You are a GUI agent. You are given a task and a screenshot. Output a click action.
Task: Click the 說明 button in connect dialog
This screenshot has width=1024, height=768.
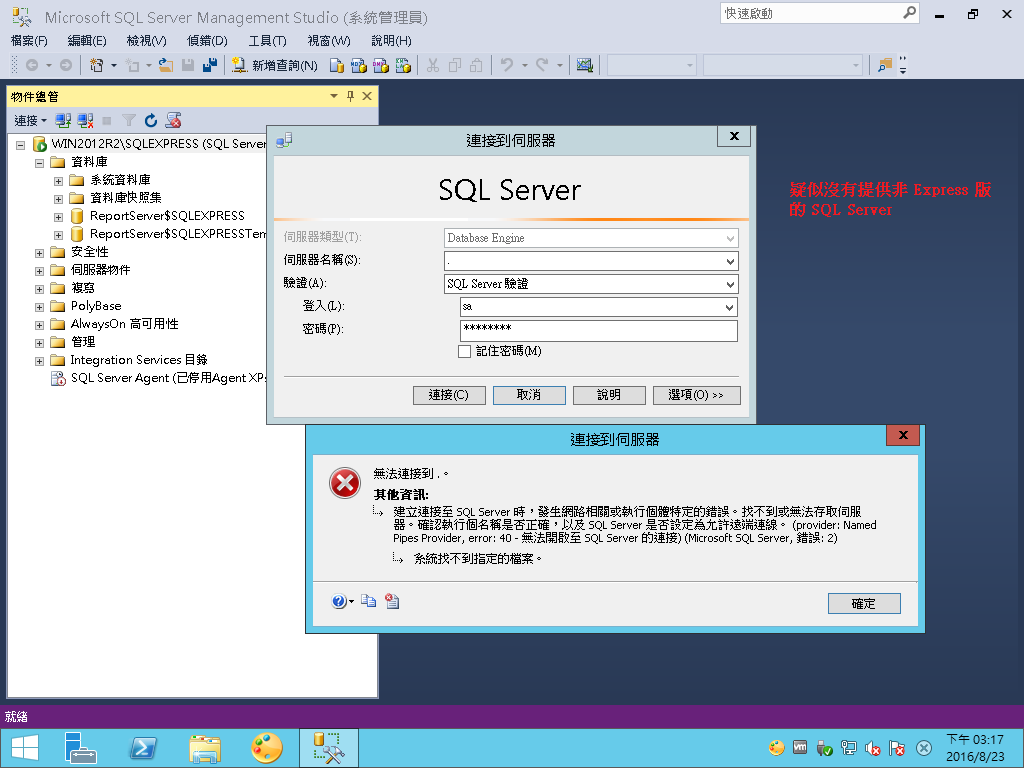(609, 395)
